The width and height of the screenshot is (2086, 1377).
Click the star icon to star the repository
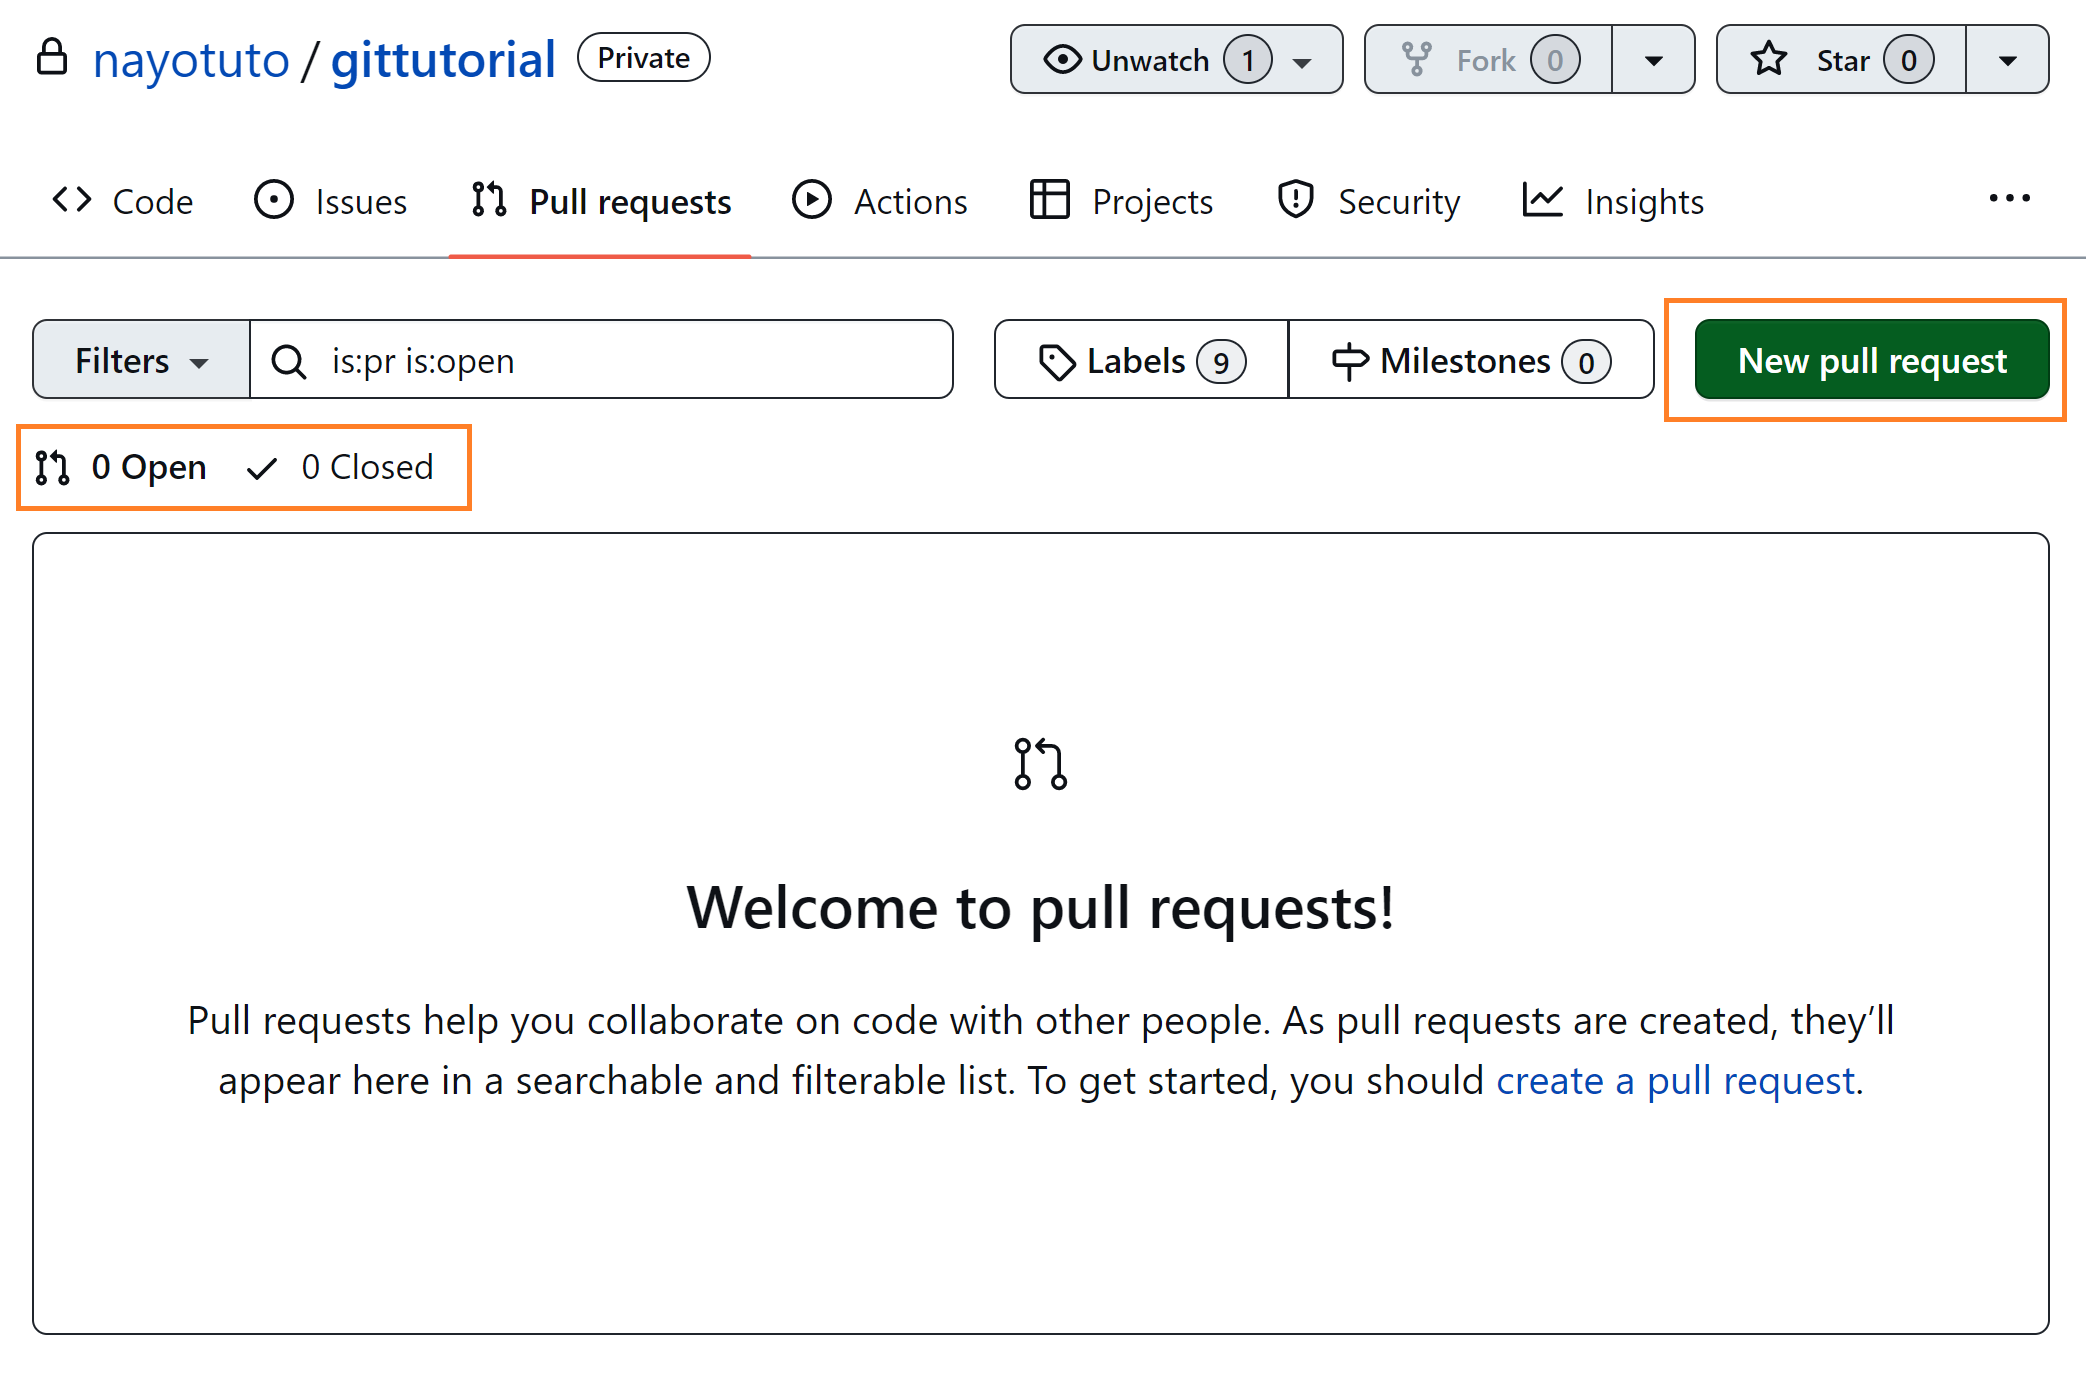point(1768,59)
